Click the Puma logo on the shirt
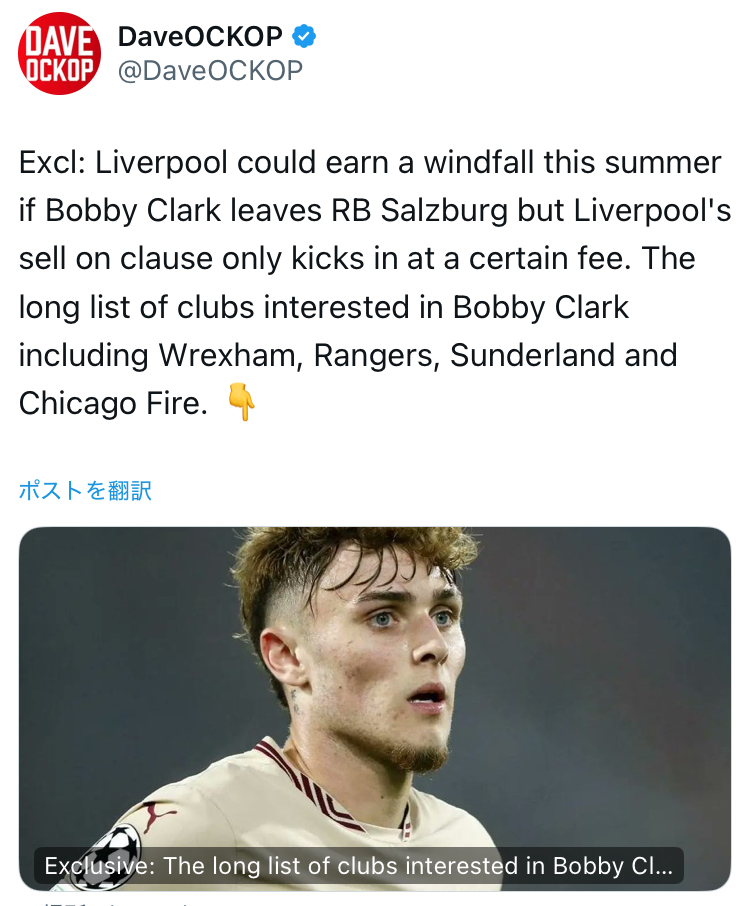Screen dimensions: 750x906 tap(158, 816)
